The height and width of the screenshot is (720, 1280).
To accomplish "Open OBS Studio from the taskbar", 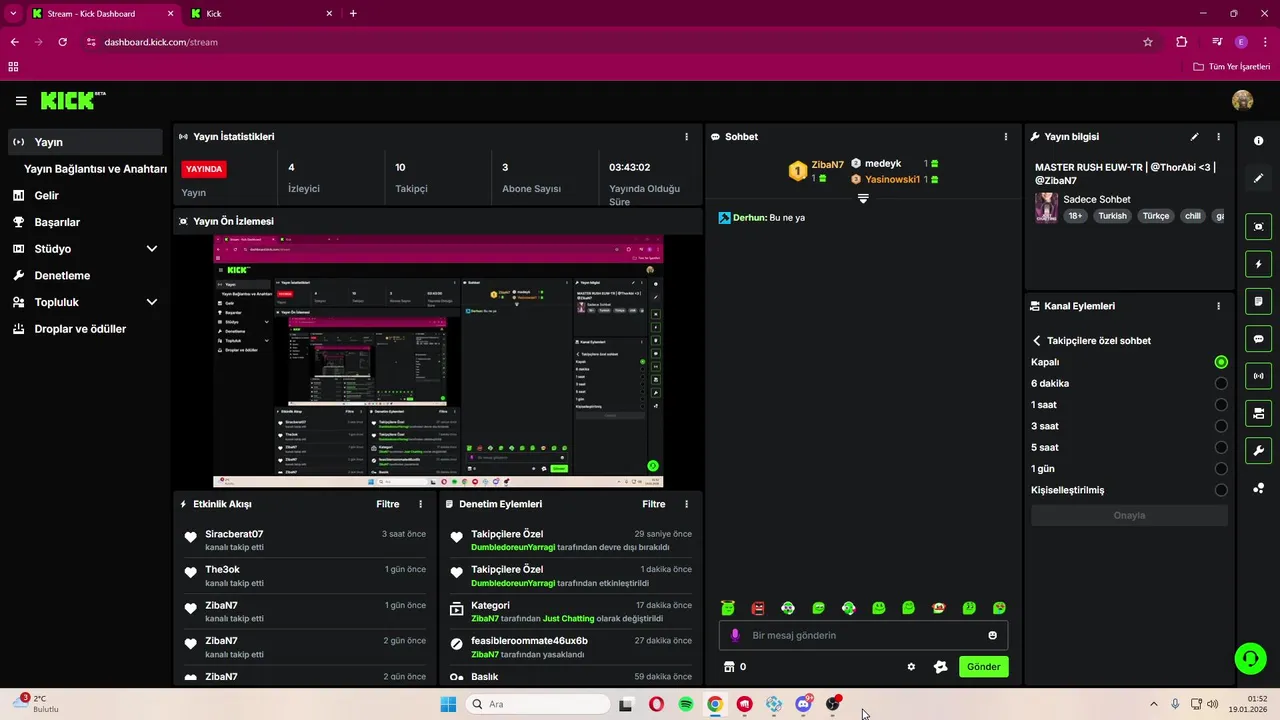I will click(x=832, y=704).
